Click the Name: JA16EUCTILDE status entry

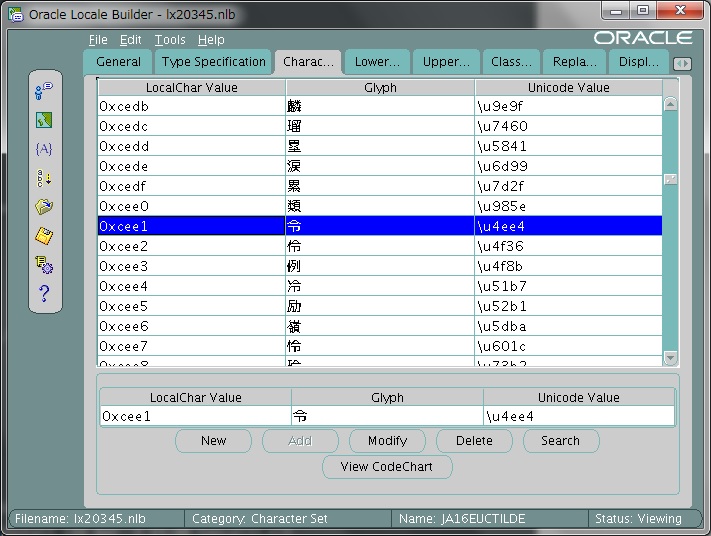[490, 518]
